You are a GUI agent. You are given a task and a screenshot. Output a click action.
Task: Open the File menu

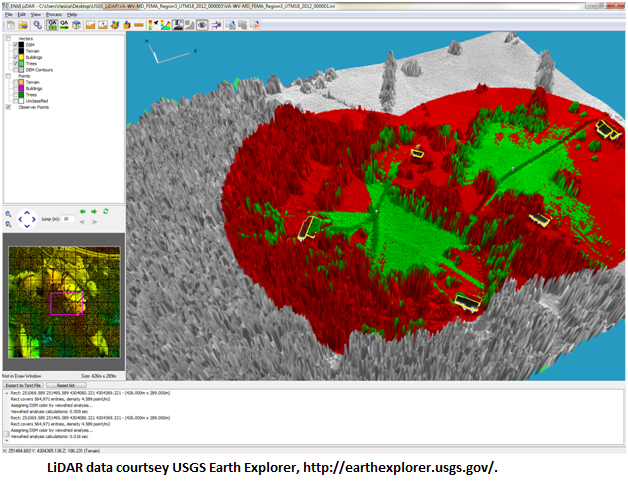point(8,14)
